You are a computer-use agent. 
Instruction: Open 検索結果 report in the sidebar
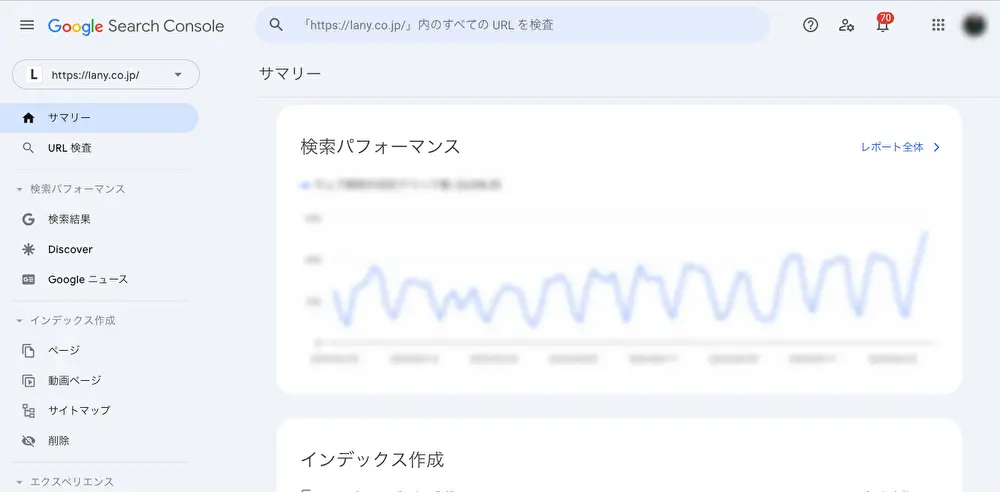(70, 219)
